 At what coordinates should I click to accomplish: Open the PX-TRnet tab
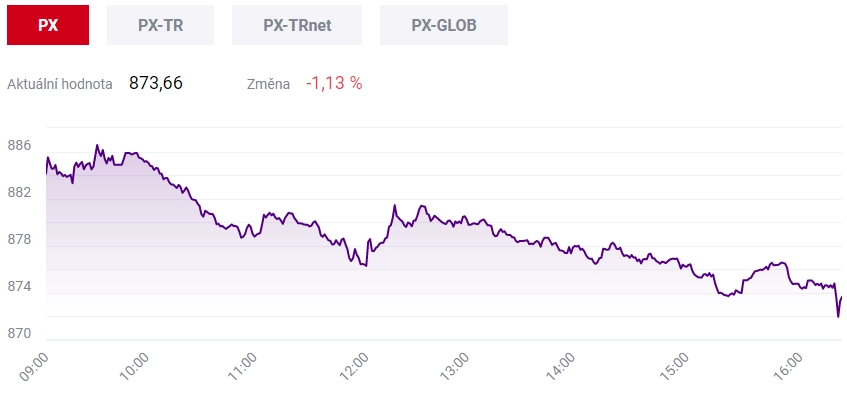(297, 25)
